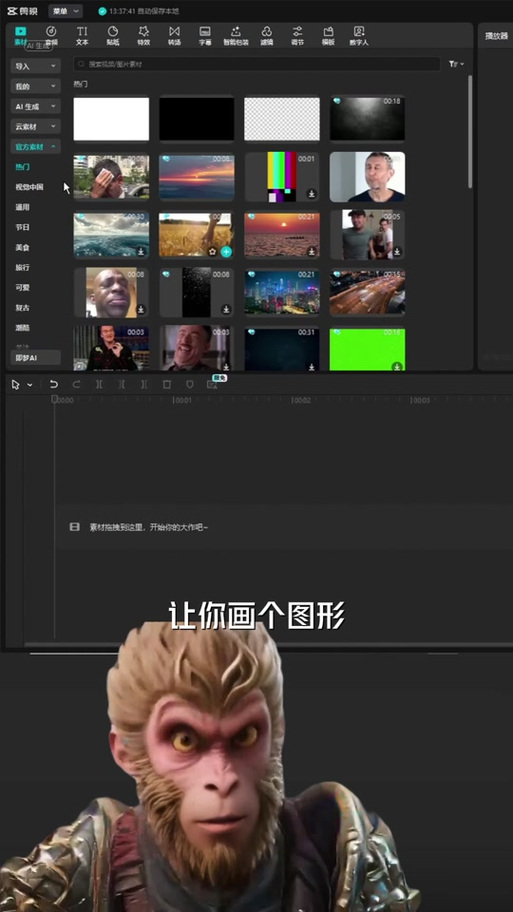Focus the material search field

(256, 64)
